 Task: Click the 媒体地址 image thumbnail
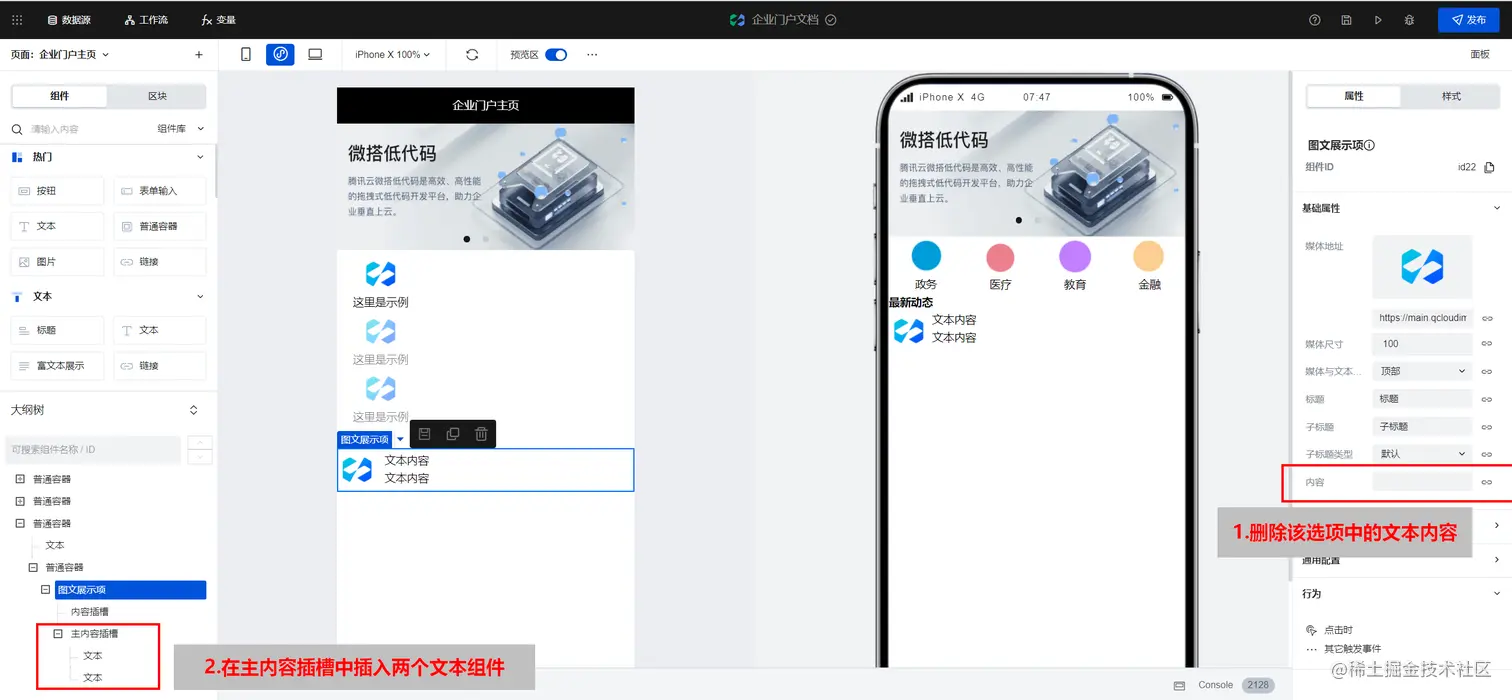tap(1422, 267)
